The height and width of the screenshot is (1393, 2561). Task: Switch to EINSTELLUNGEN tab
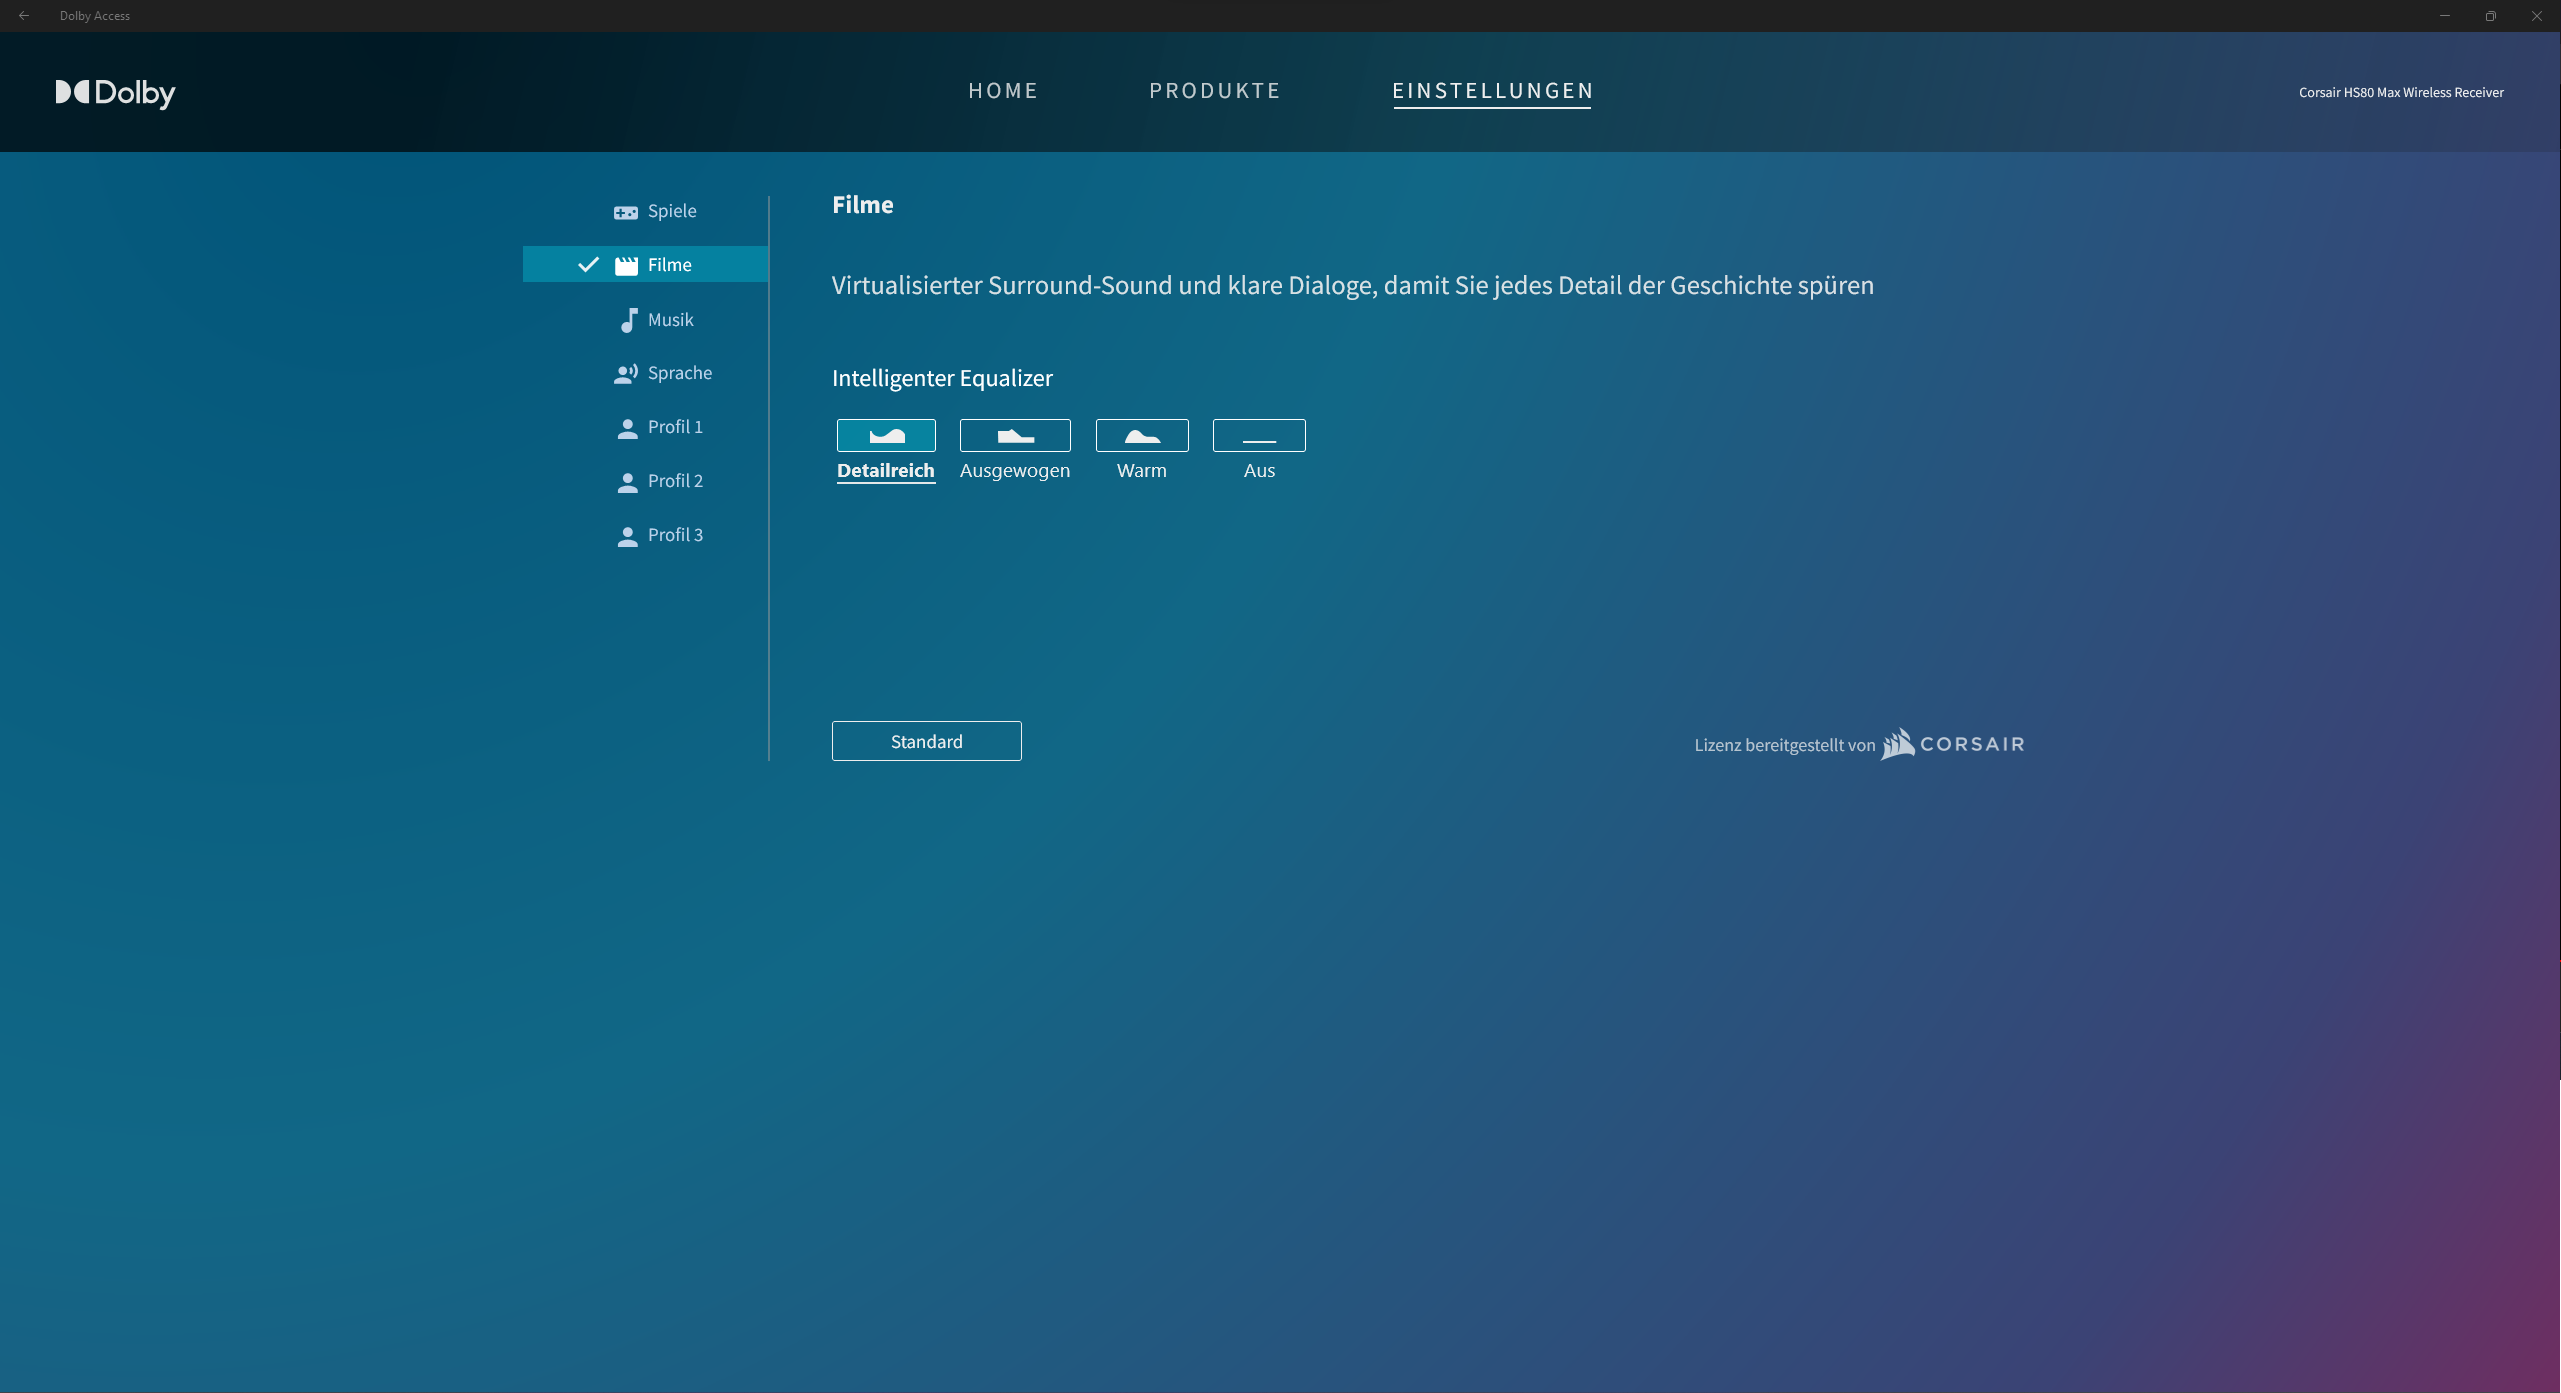coord(1493,91)
